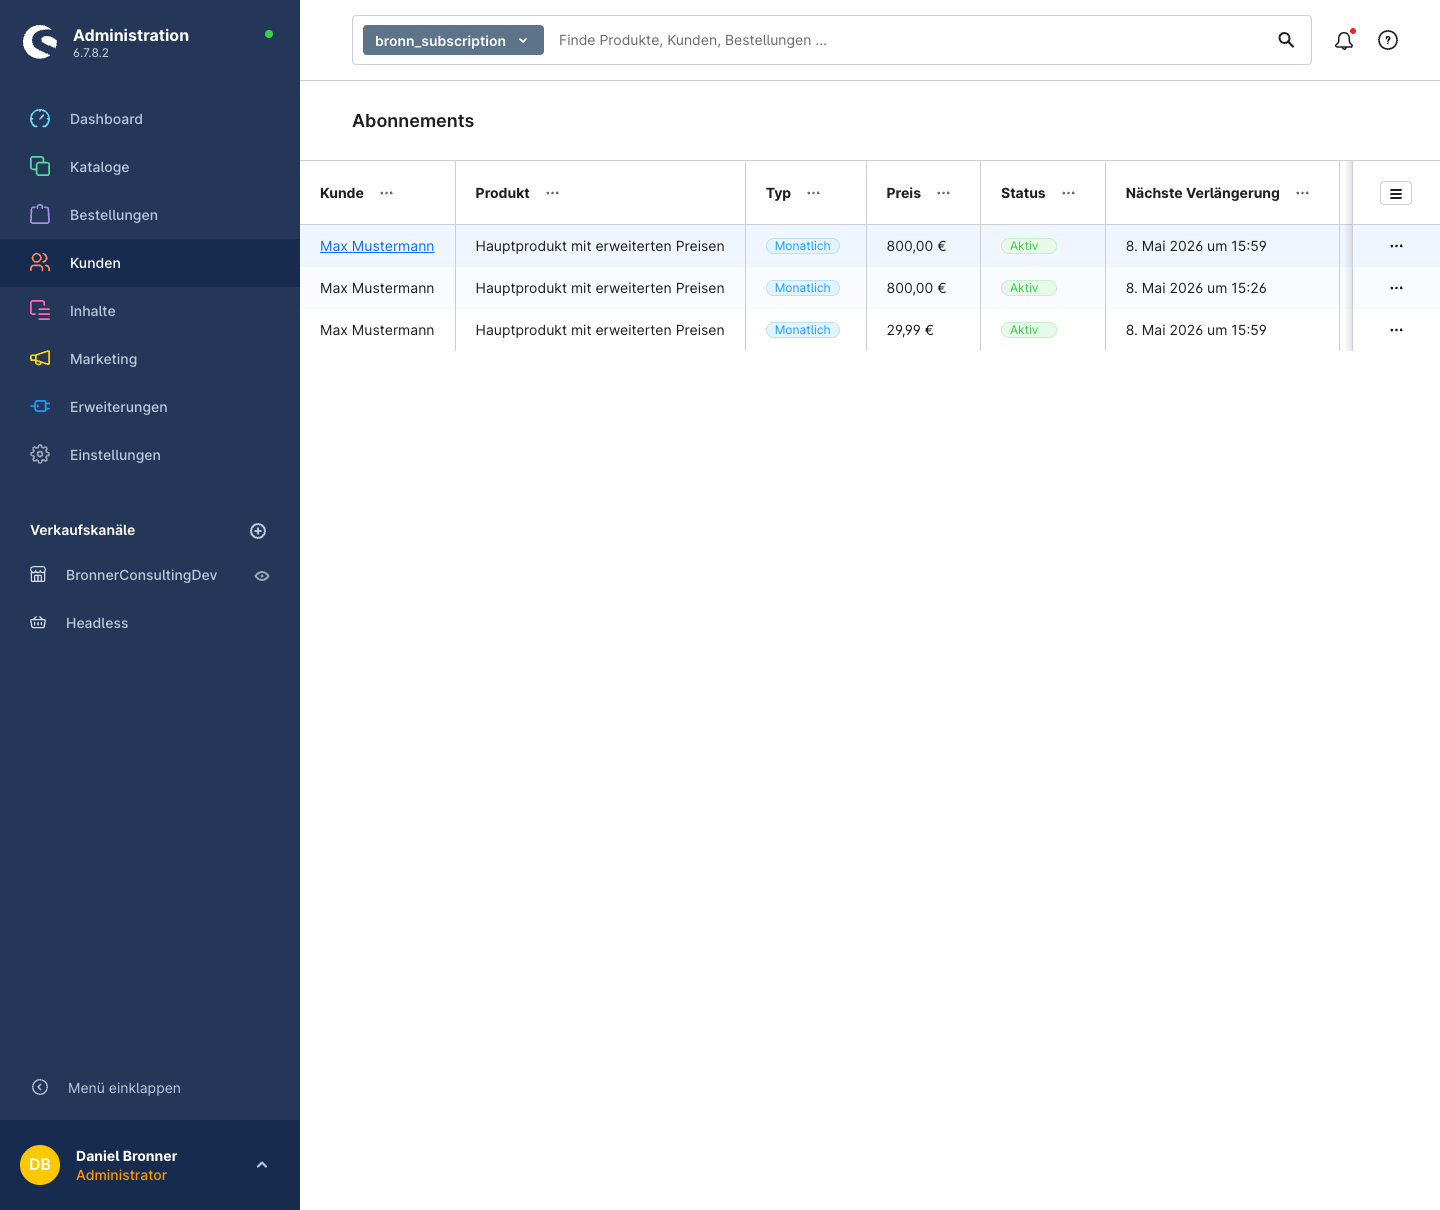View BronnerConsultingDev storefront via eye icon
The height and width of the screenshot is (1210, 1440).
tap(262, 576)
